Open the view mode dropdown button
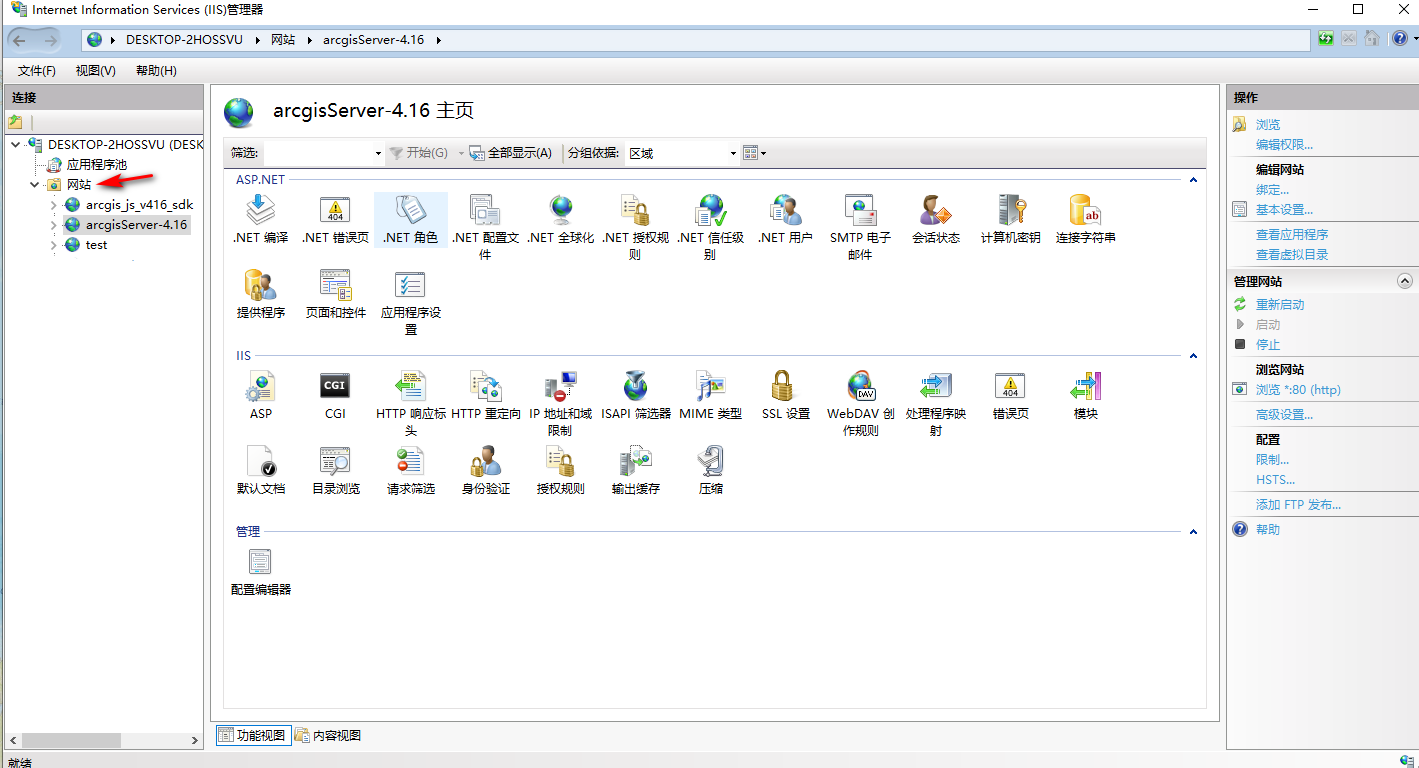This screenshot has width=1419, height=768. (x=755, y=153)
